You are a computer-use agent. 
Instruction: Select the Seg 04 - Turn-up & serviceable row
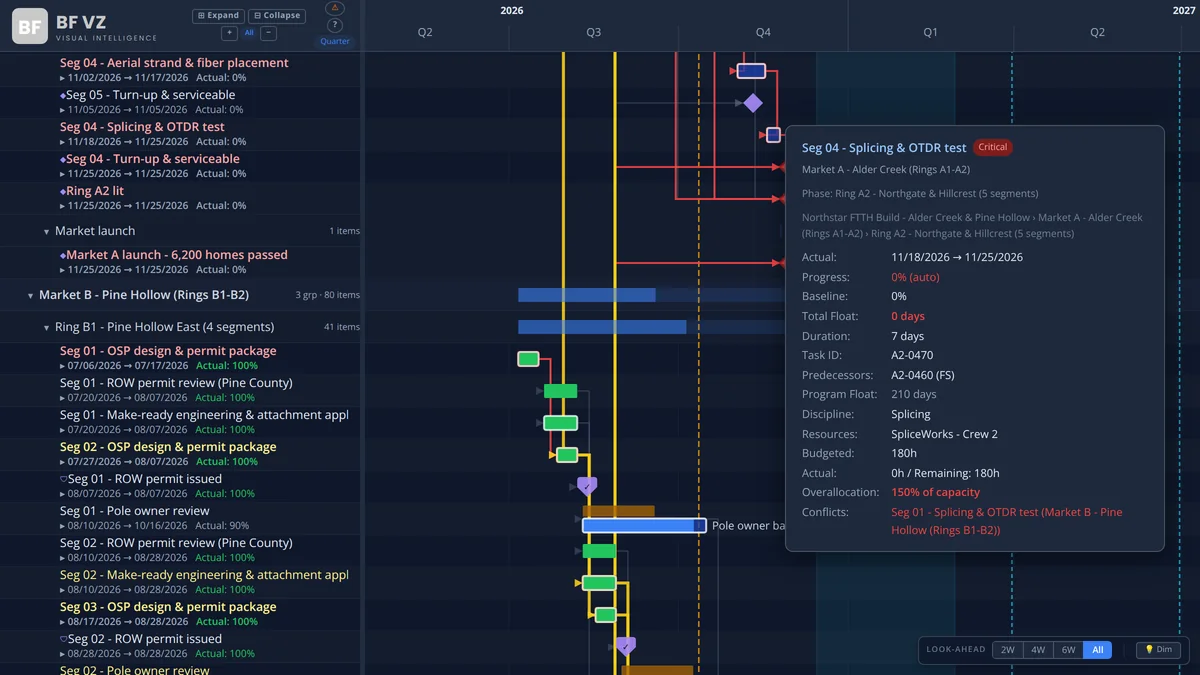point(180,166)
